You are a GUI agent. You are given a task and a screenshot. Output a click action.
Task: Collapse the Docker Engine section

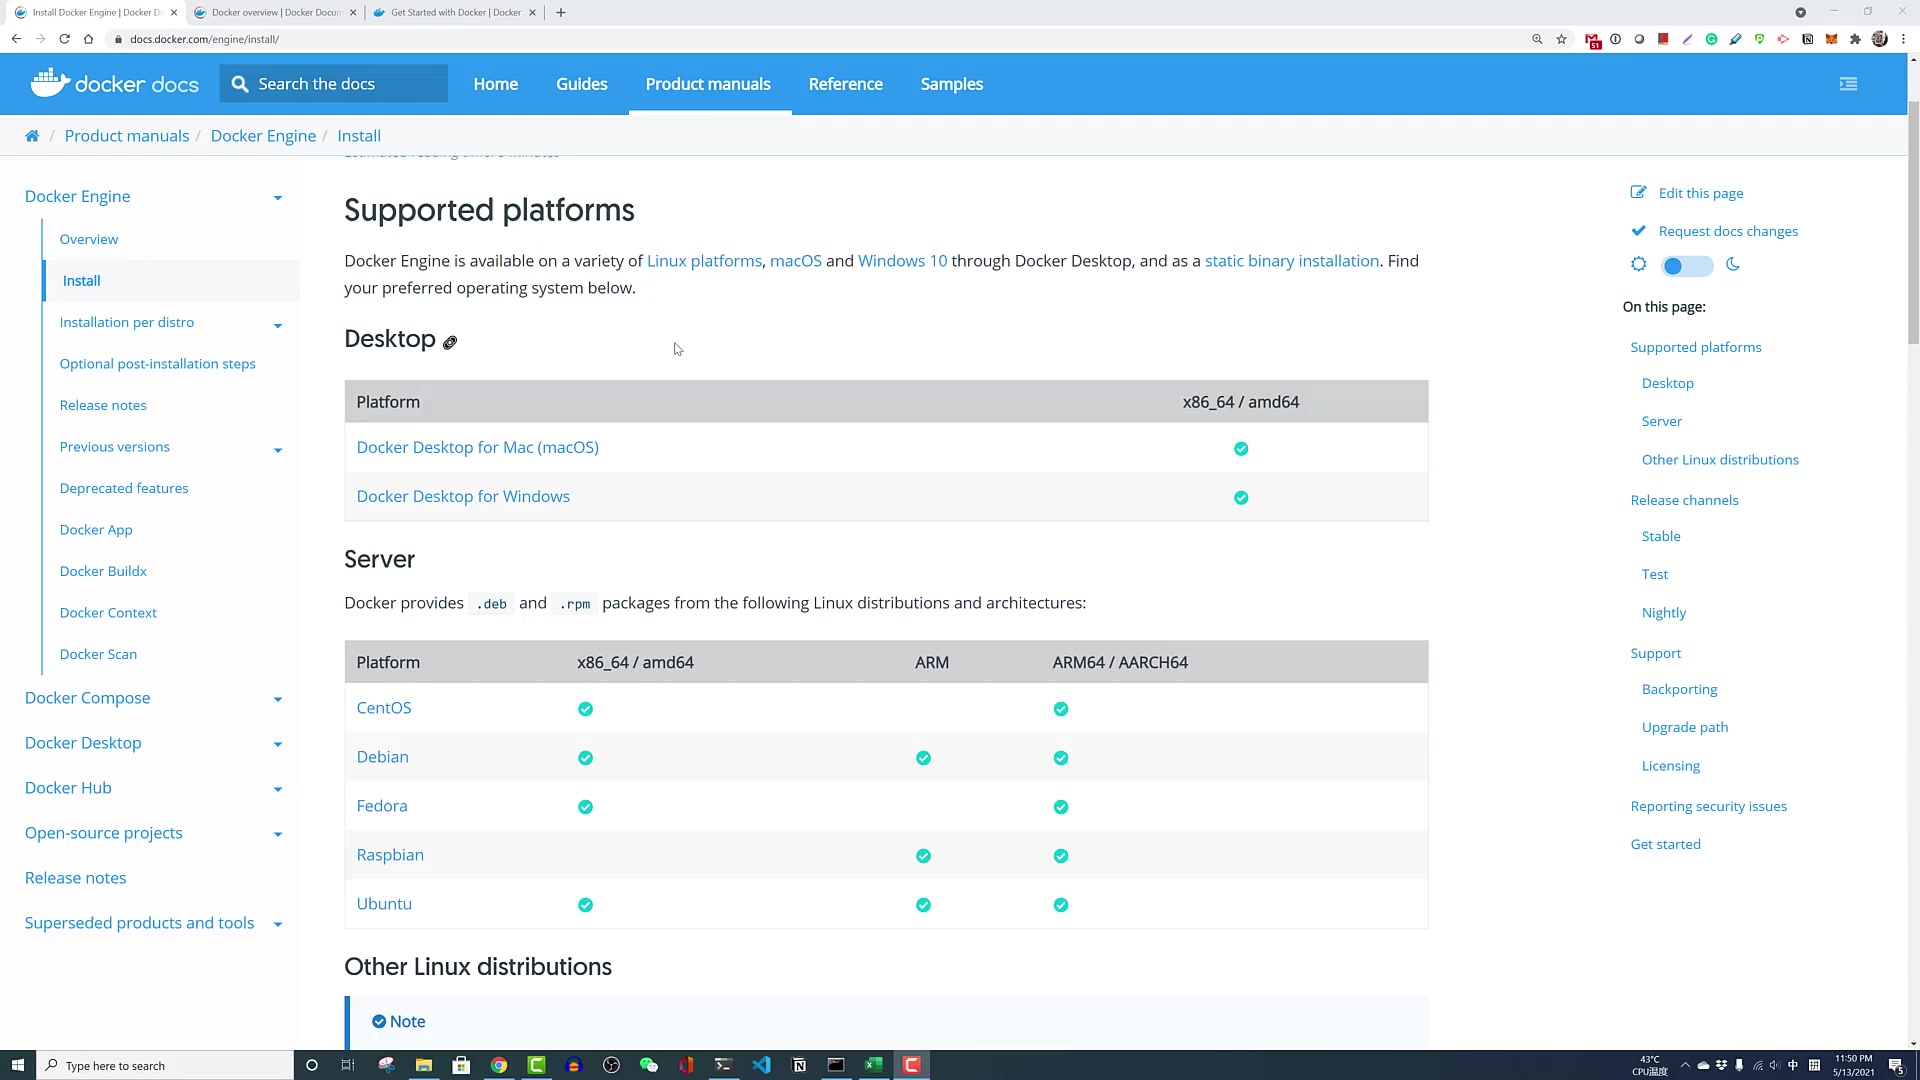(x=278, y=198)
